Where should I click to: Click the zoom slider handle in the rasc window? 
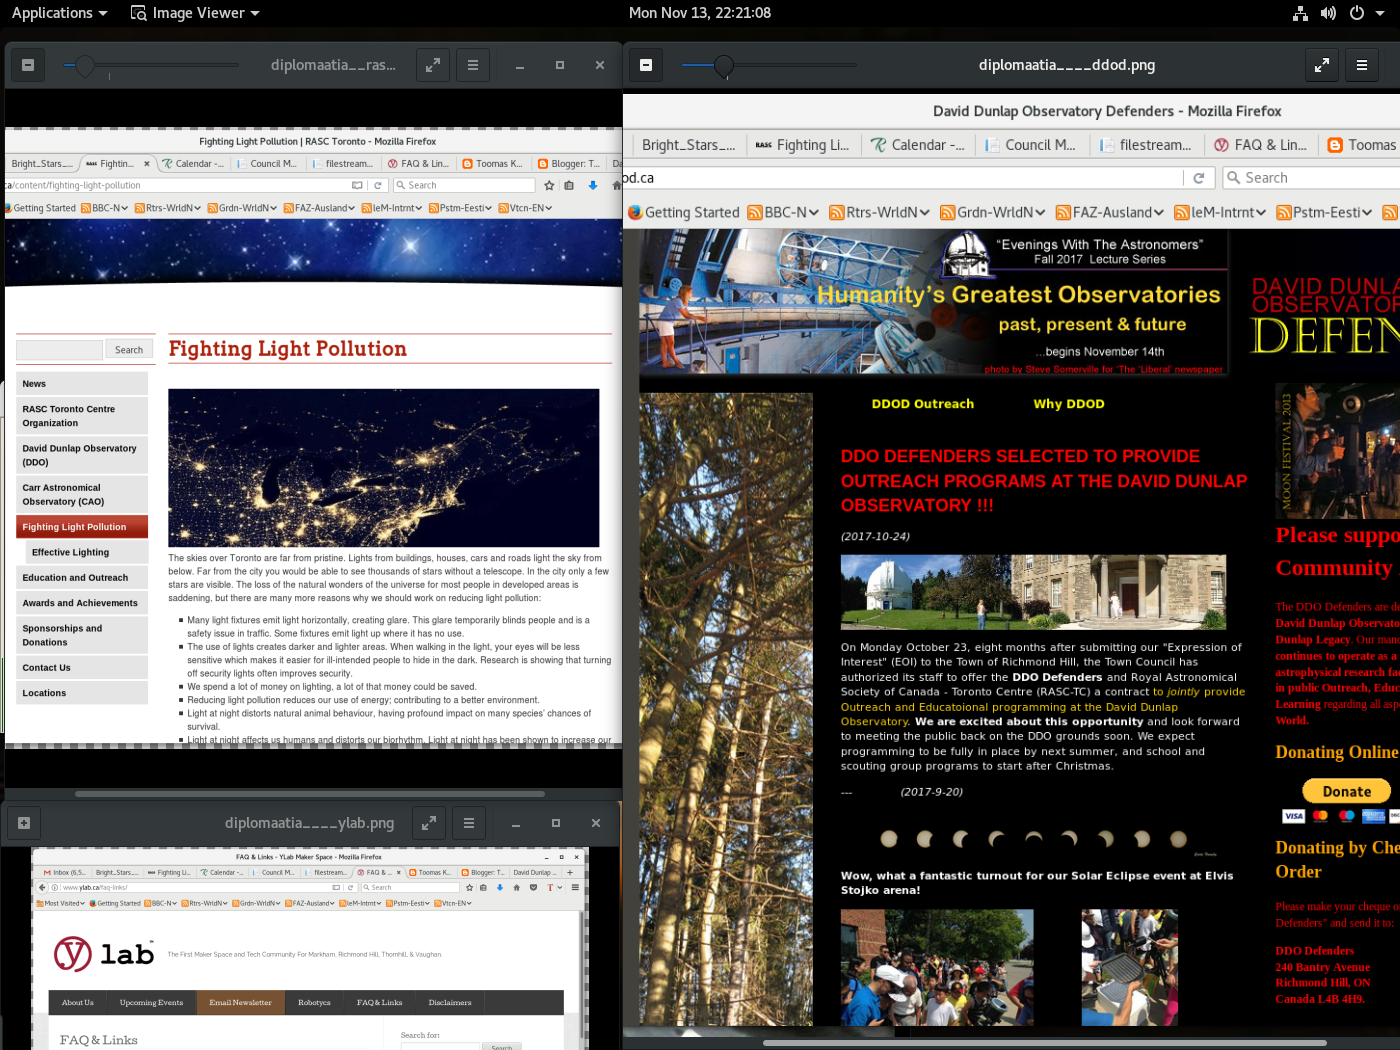[86, 66]
